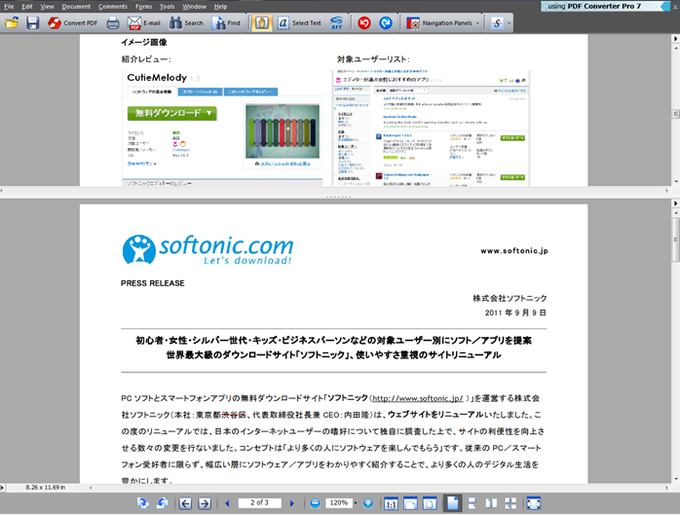Set actual size 1:1 view

click(x=391, y=504)
